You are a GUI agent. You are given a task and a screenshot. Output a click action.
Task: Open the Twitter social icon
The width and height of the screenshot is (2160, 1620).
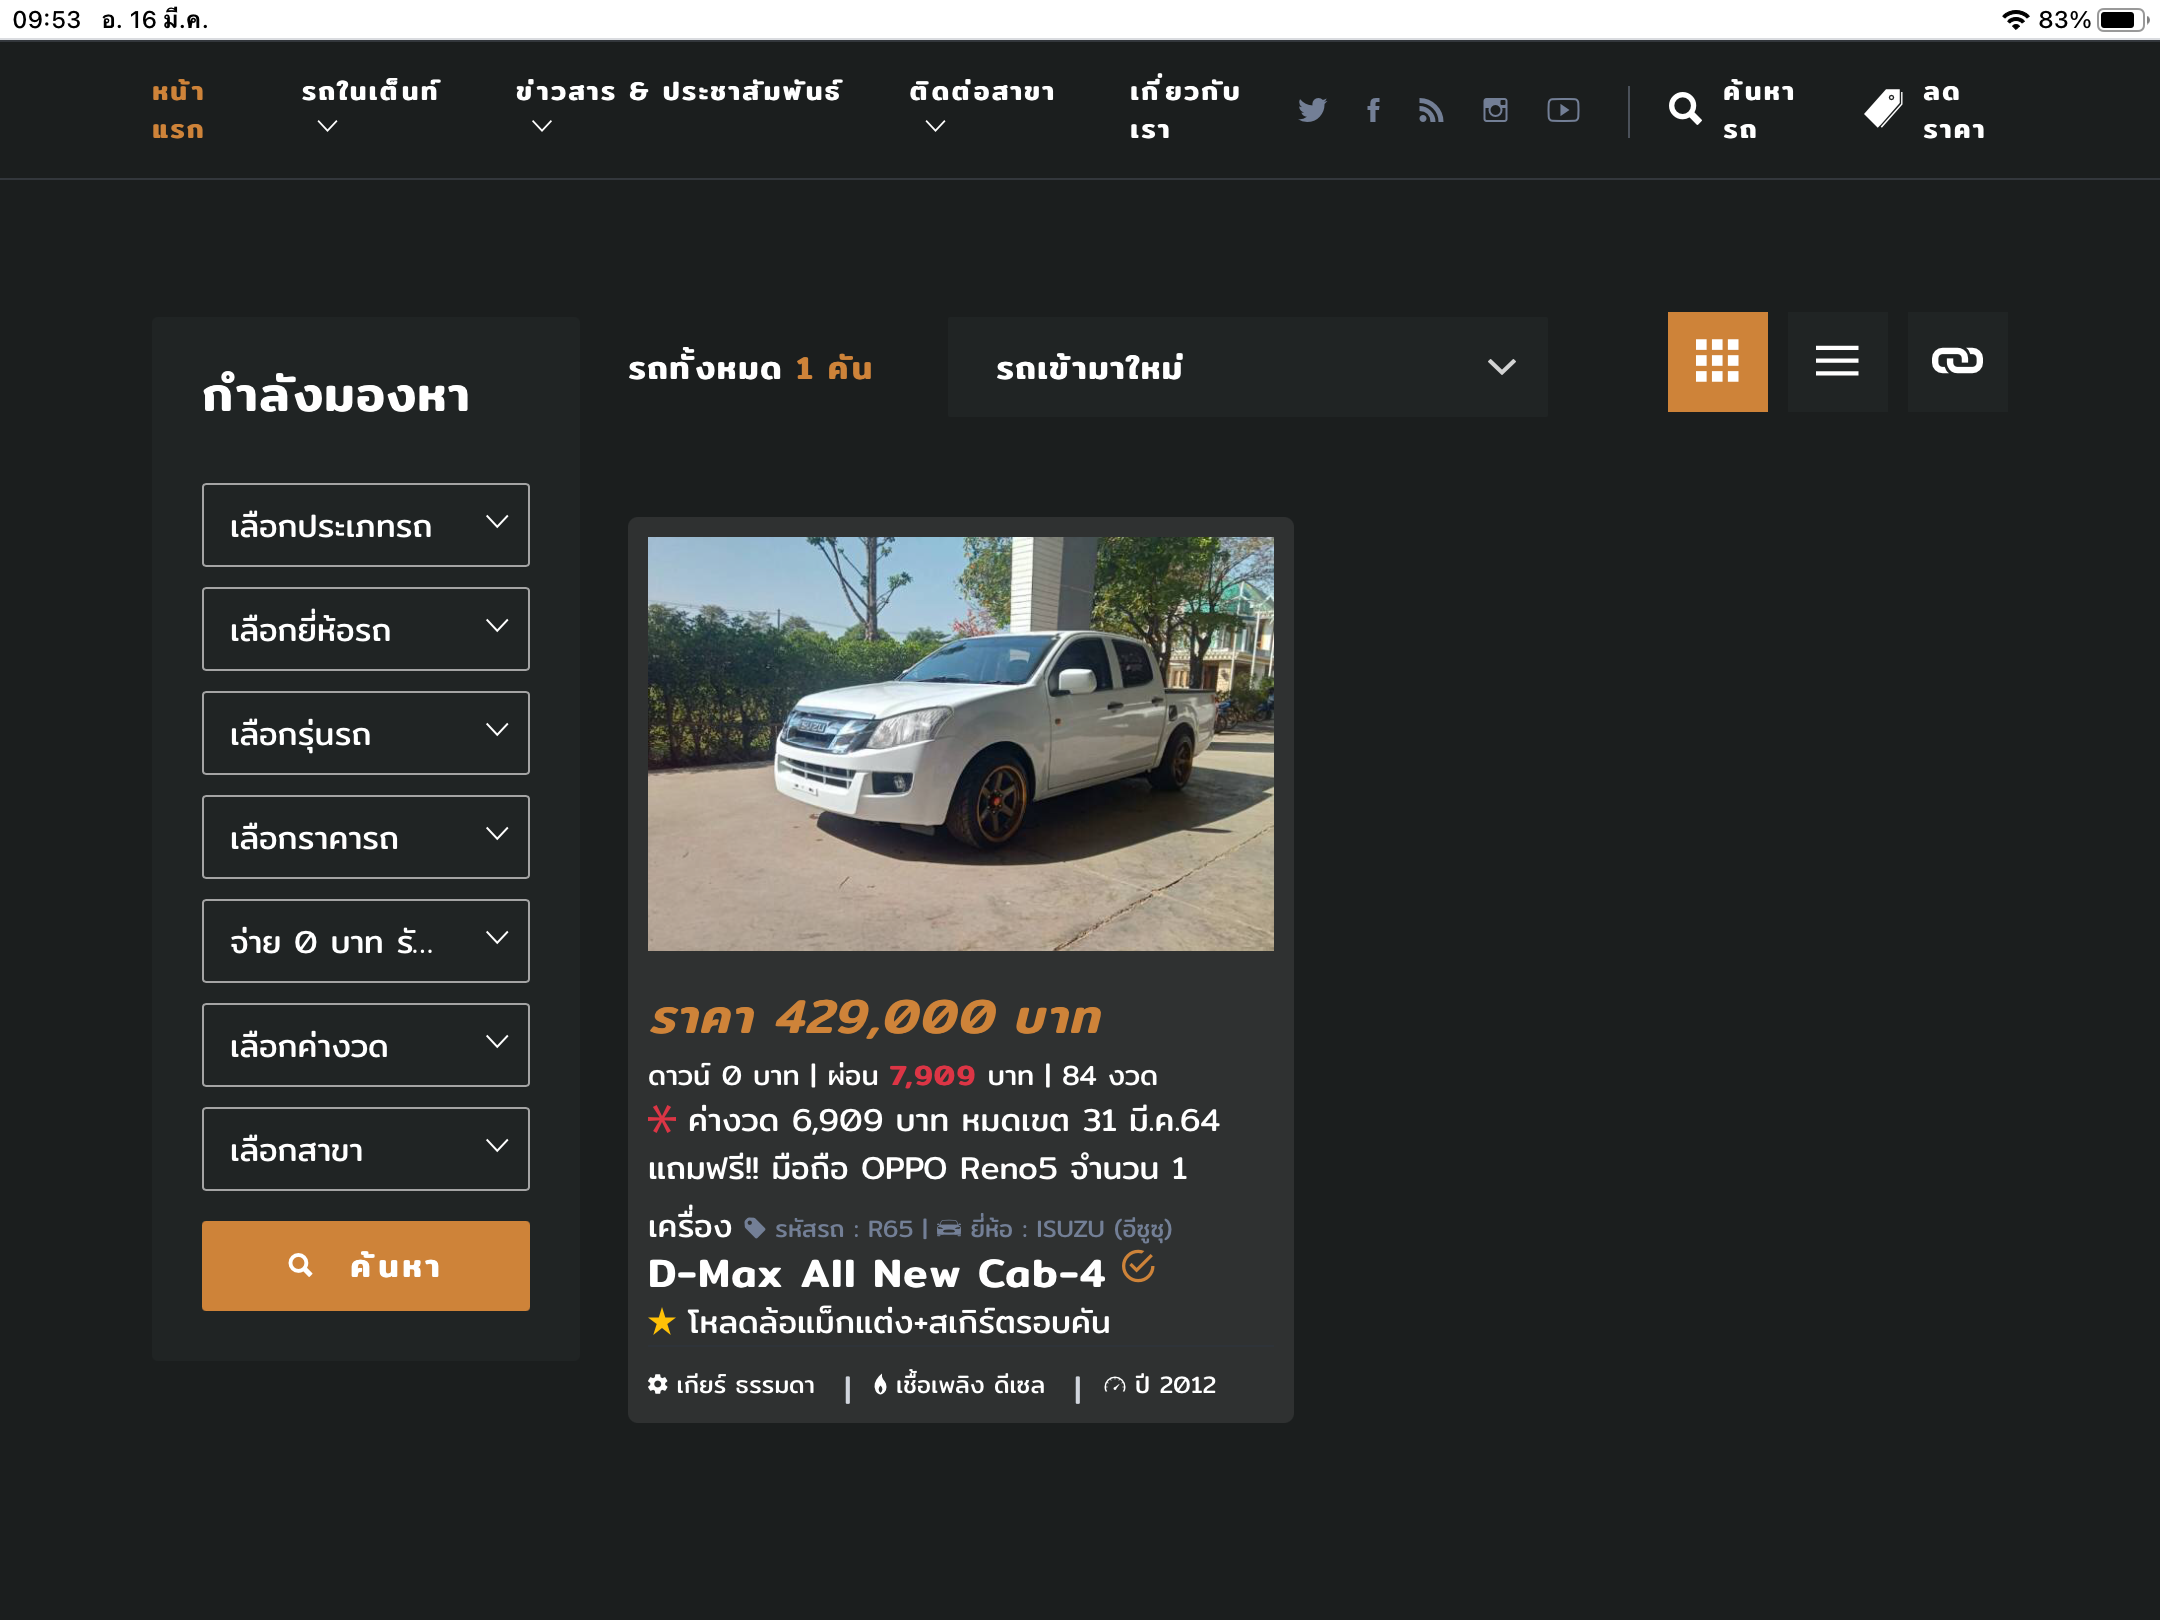click(x=1312, y=110)
